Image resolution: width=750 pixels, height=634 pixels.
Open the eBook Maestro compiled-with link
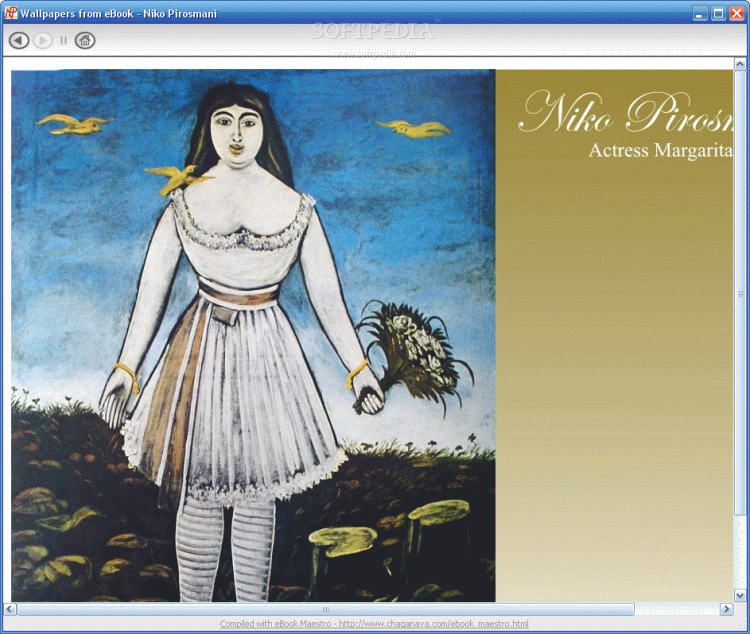374,623
